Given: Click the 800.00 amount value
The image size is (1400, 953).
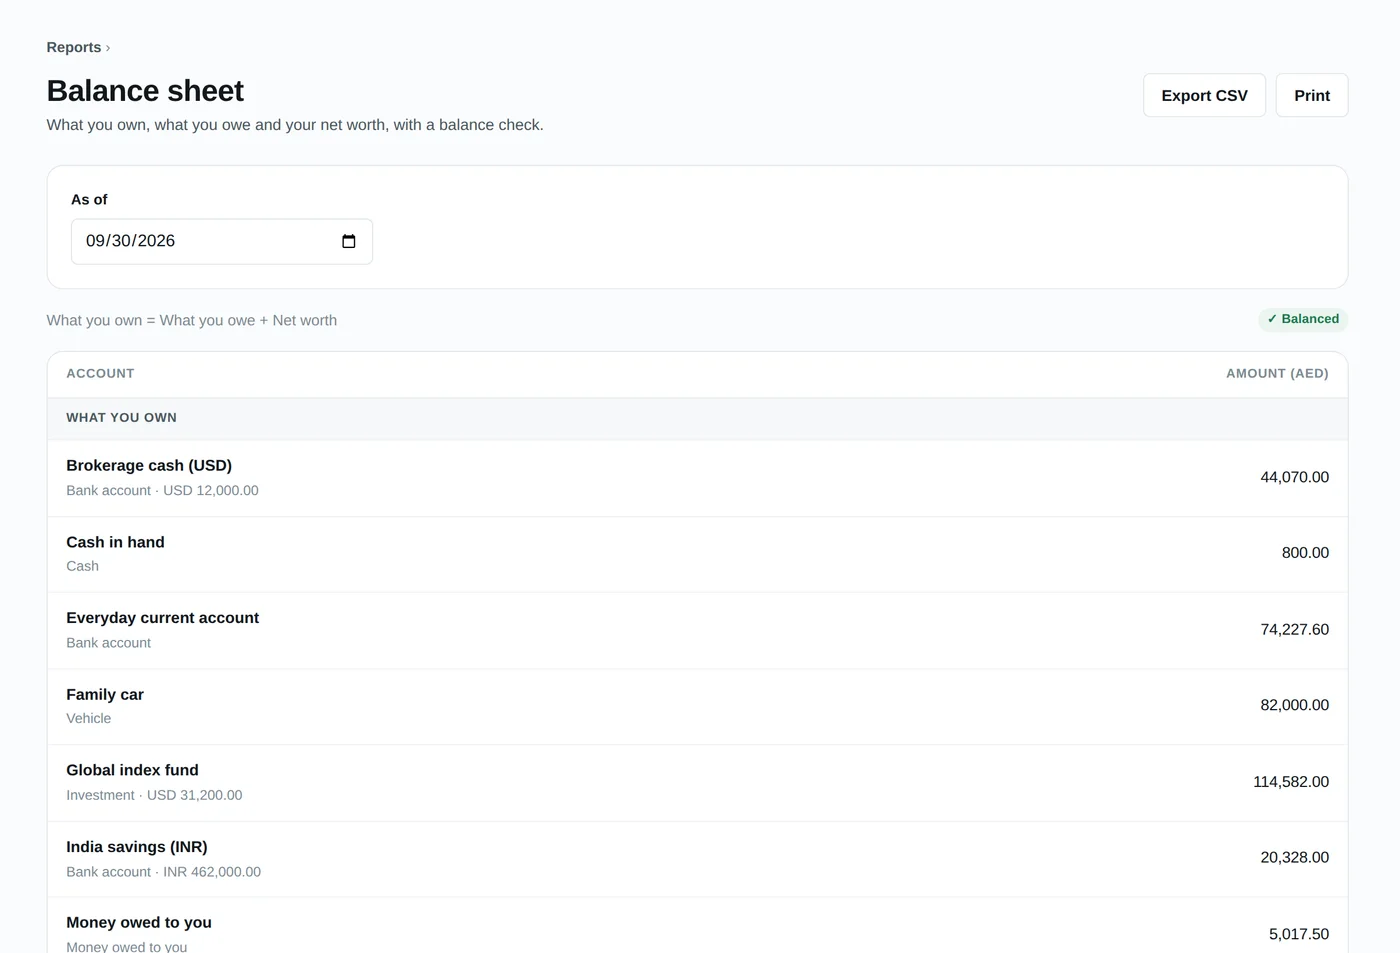Looking at the screenshot, I should (1305, 552).
